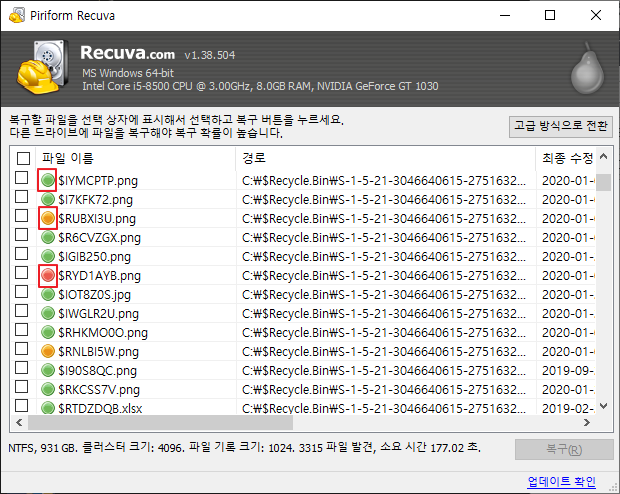
Task: Close the Piriform Recuva window
Action: [x=596, y=15]
